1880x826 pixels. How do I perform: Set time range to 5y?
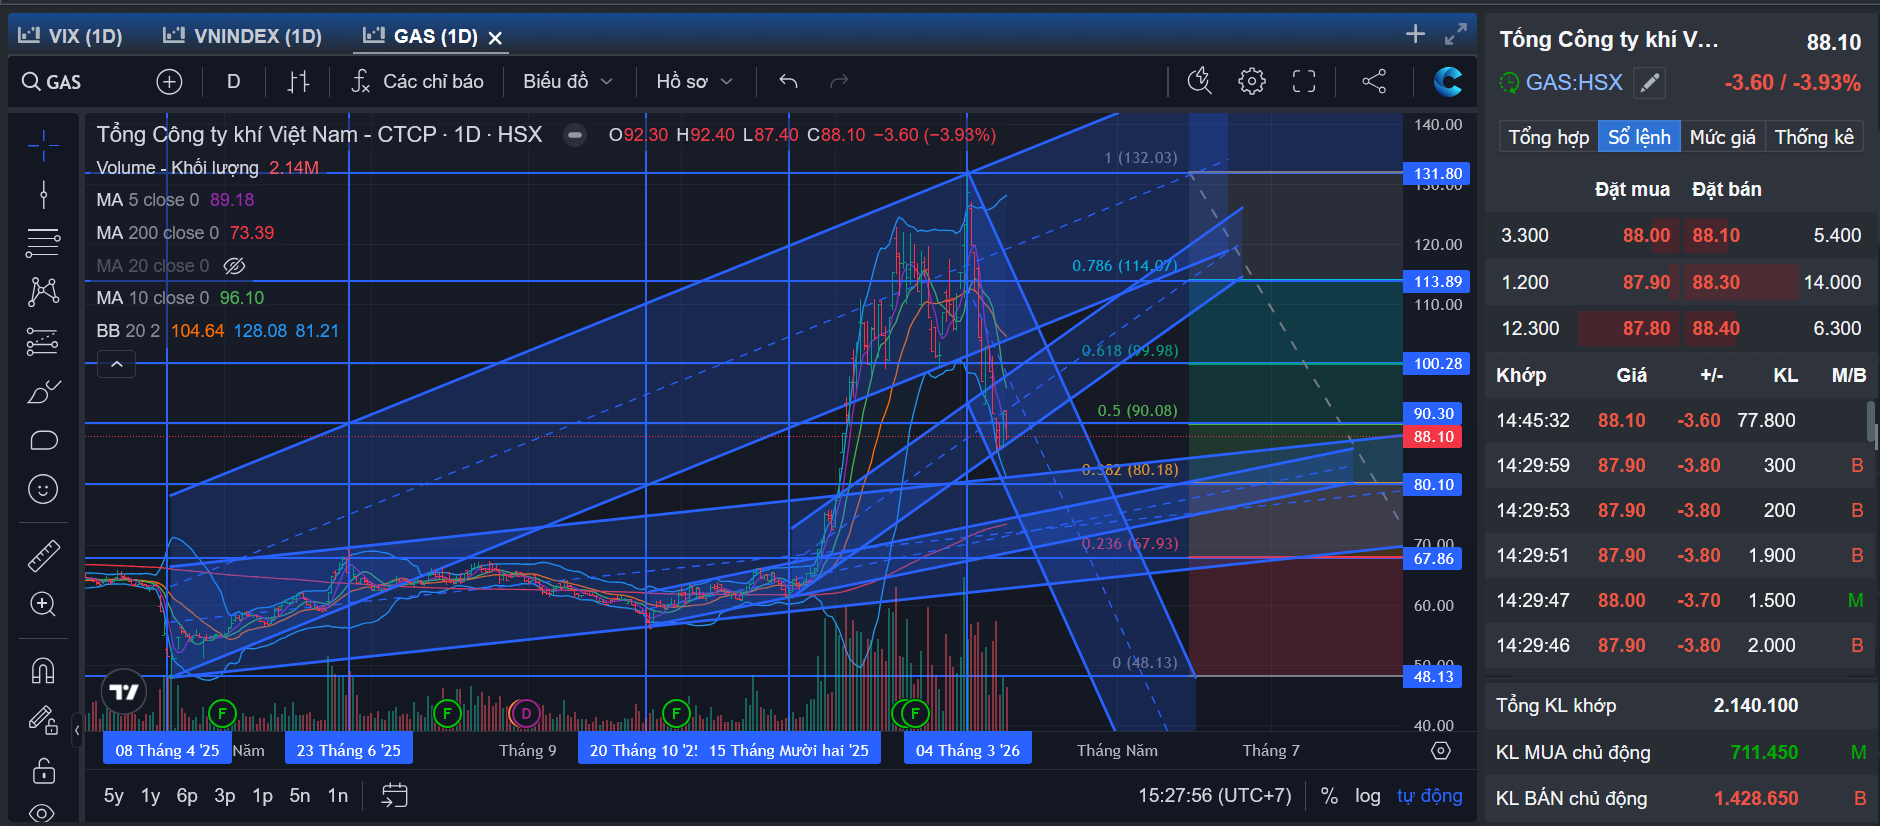pos(114,796)
